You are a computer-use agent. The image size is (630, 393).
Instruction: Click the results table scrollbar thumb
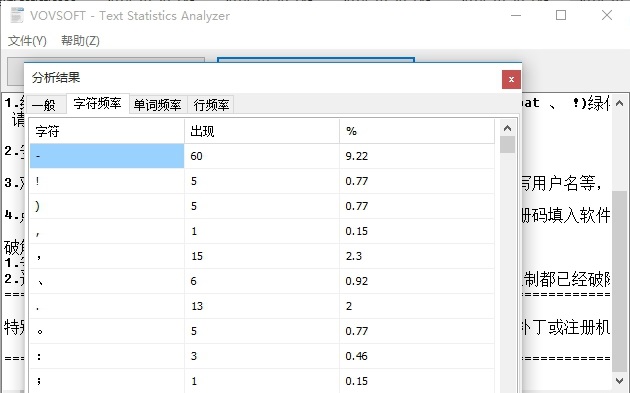(x=507, y=145)
